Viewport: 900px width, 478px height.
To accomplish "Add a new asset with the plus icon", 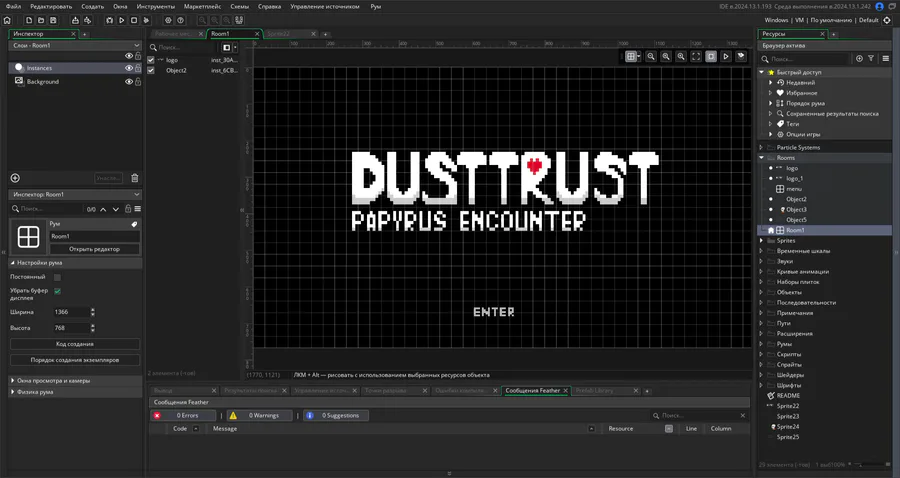I will [859, 59].
